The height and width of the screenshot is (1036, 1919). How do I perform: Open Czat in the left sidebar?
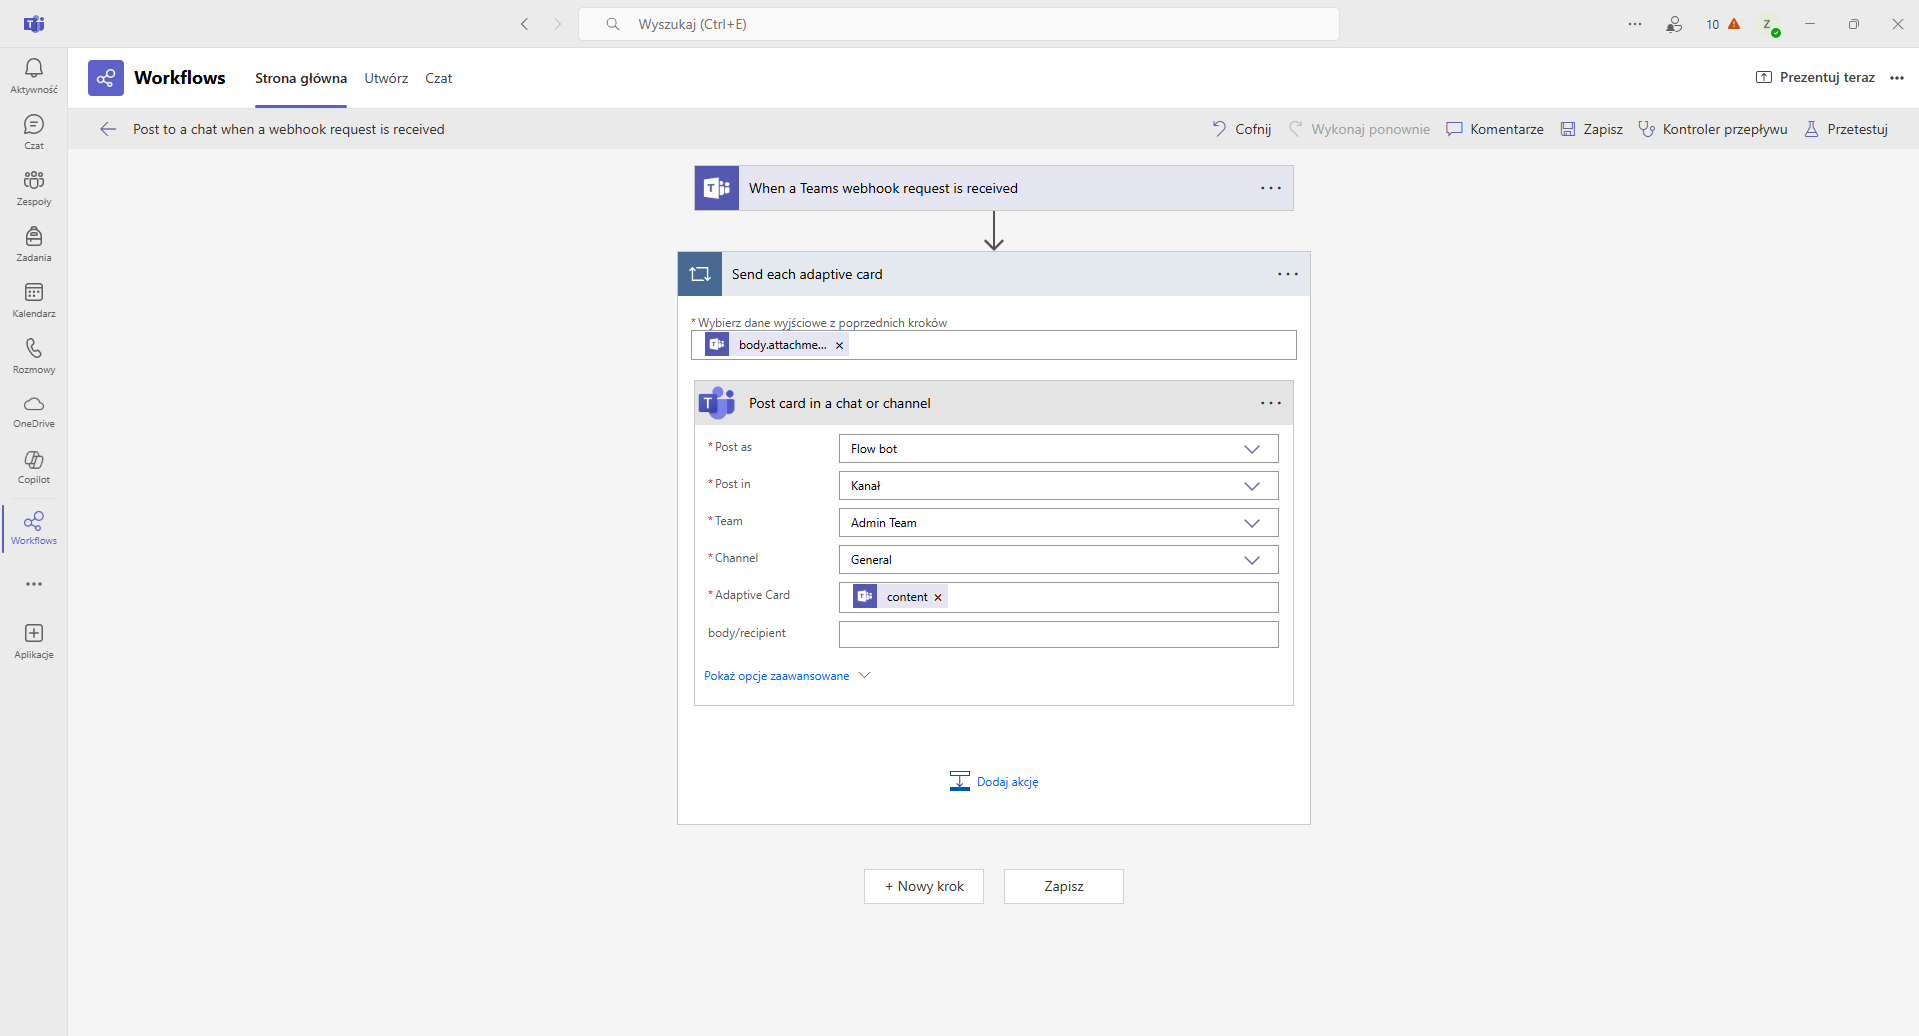tap(34, 131)
